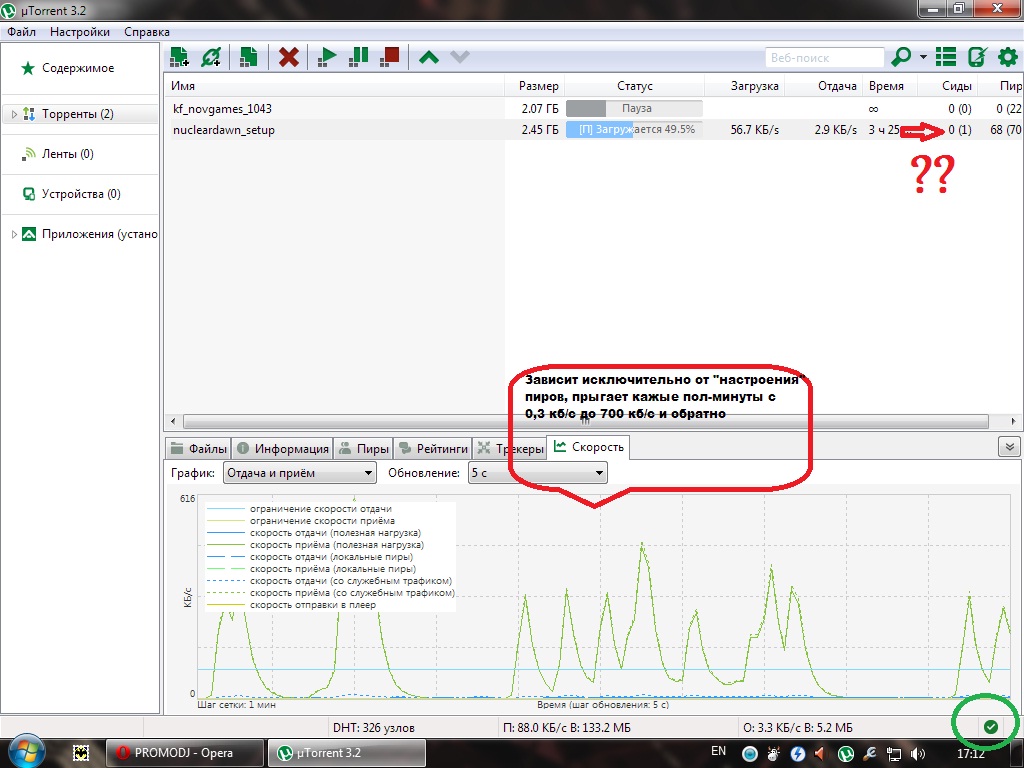Viewport: 1024px width, 768px height.
Task: Sort by the Имя column header
Action: [334, 86]
